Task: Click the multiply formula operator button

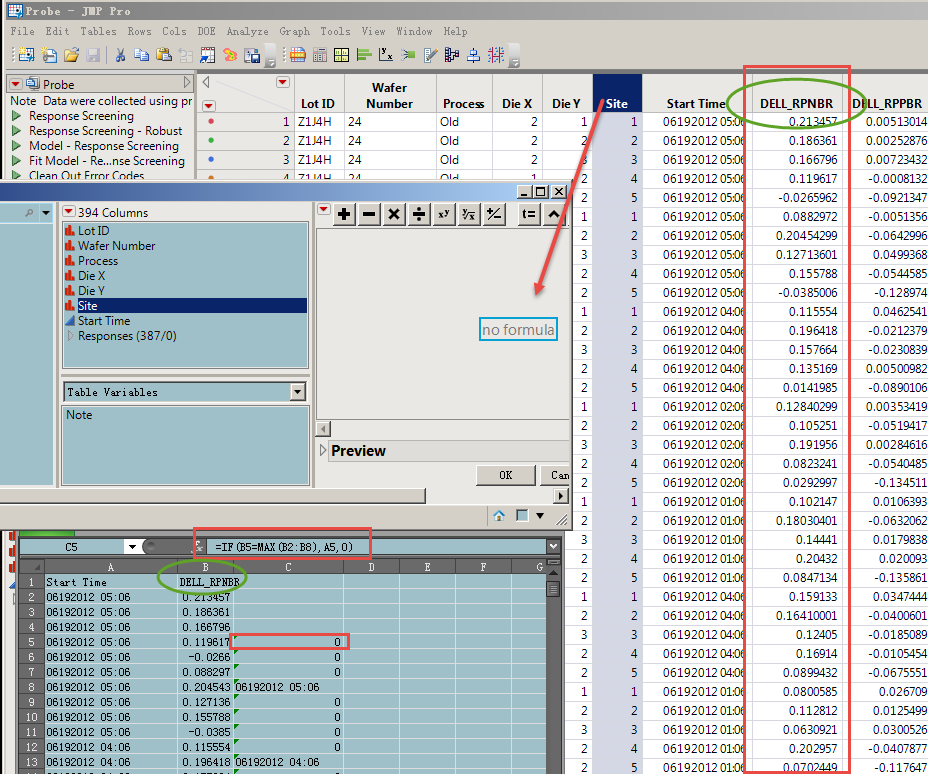Action: pos(394,214)
